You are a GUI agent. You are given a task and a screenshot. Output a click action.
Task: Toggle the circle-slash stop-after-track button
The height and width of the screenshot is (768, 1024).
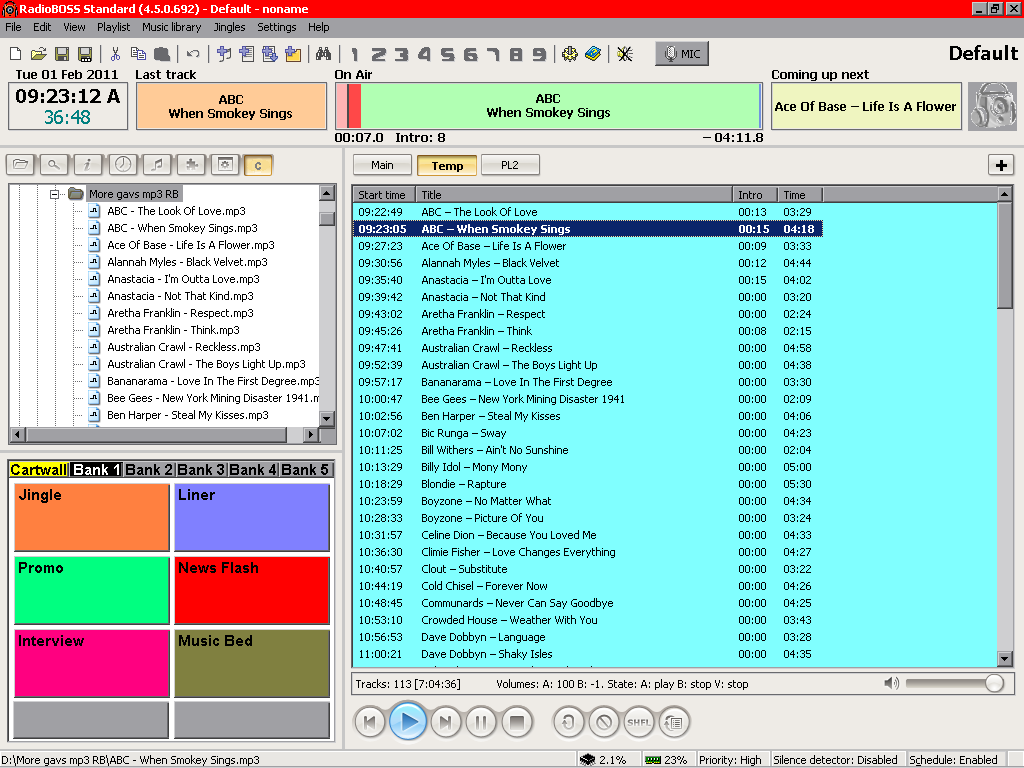click(604, 722)
